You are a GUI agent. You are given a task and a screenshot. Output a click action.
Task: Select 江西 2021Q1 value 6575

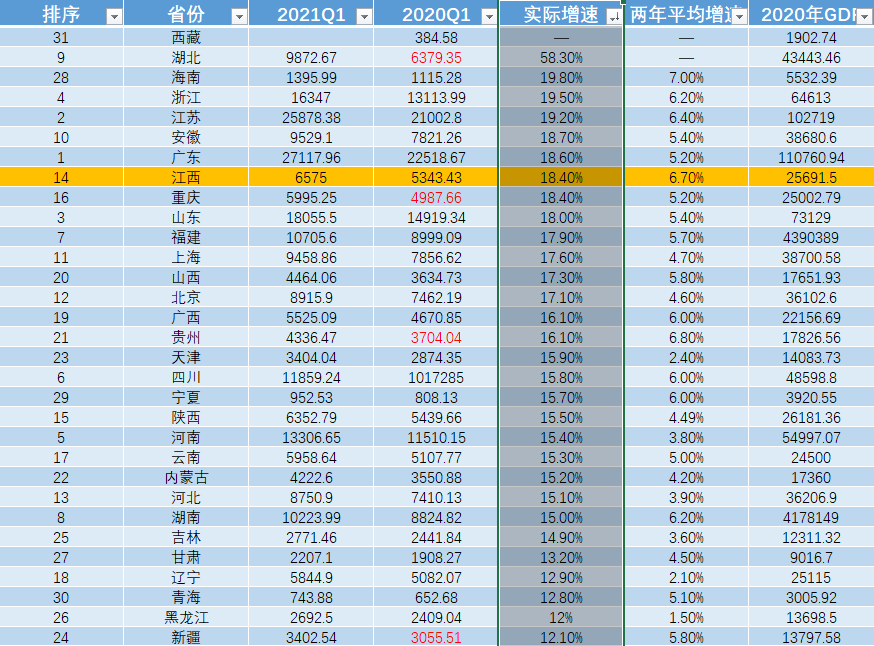311,177
